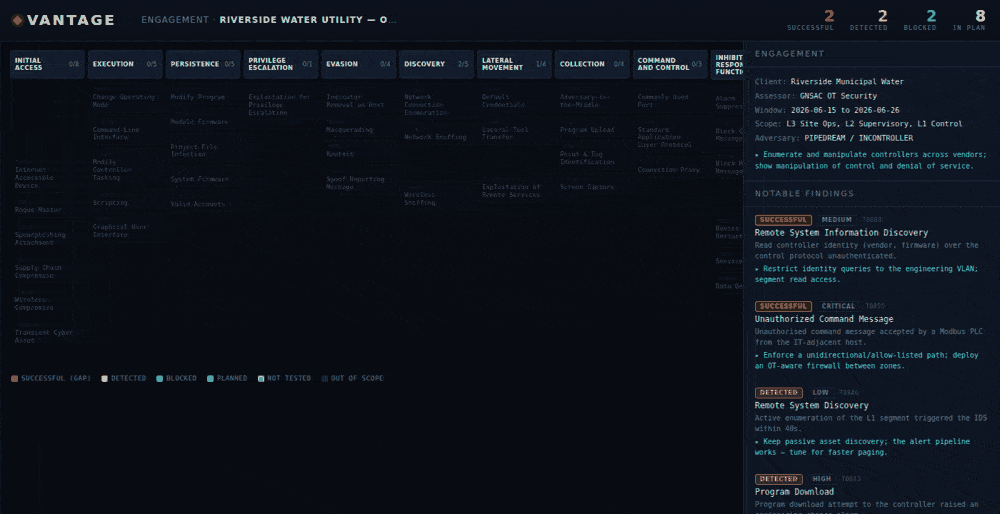Screen dimensions: 1000x514
Task: Open the Collection tactic column header
Action: (592, 64)
